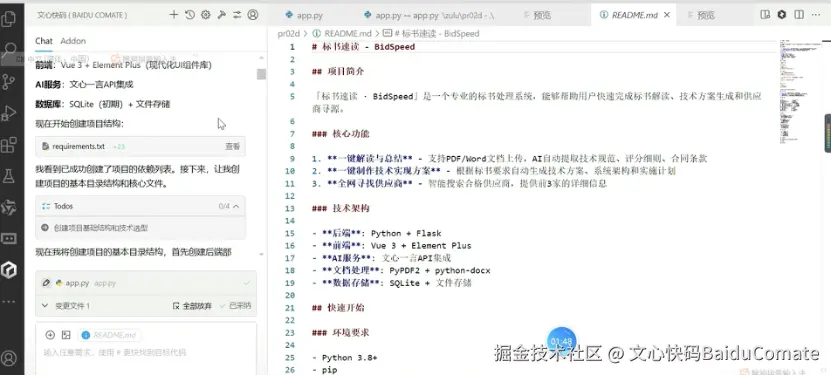The width and height of the screenshot is (832, 376).
Task: Open chat history clock icon
Action: [189, 15]
